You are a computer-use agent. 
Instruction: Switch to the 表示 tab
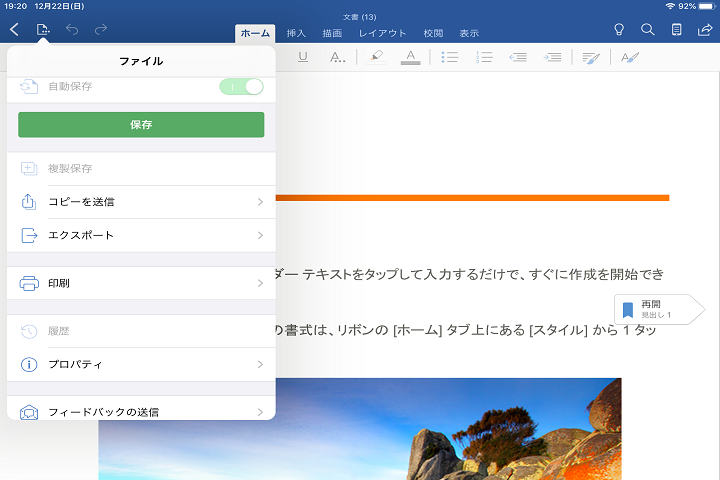[x=469, y=33]
